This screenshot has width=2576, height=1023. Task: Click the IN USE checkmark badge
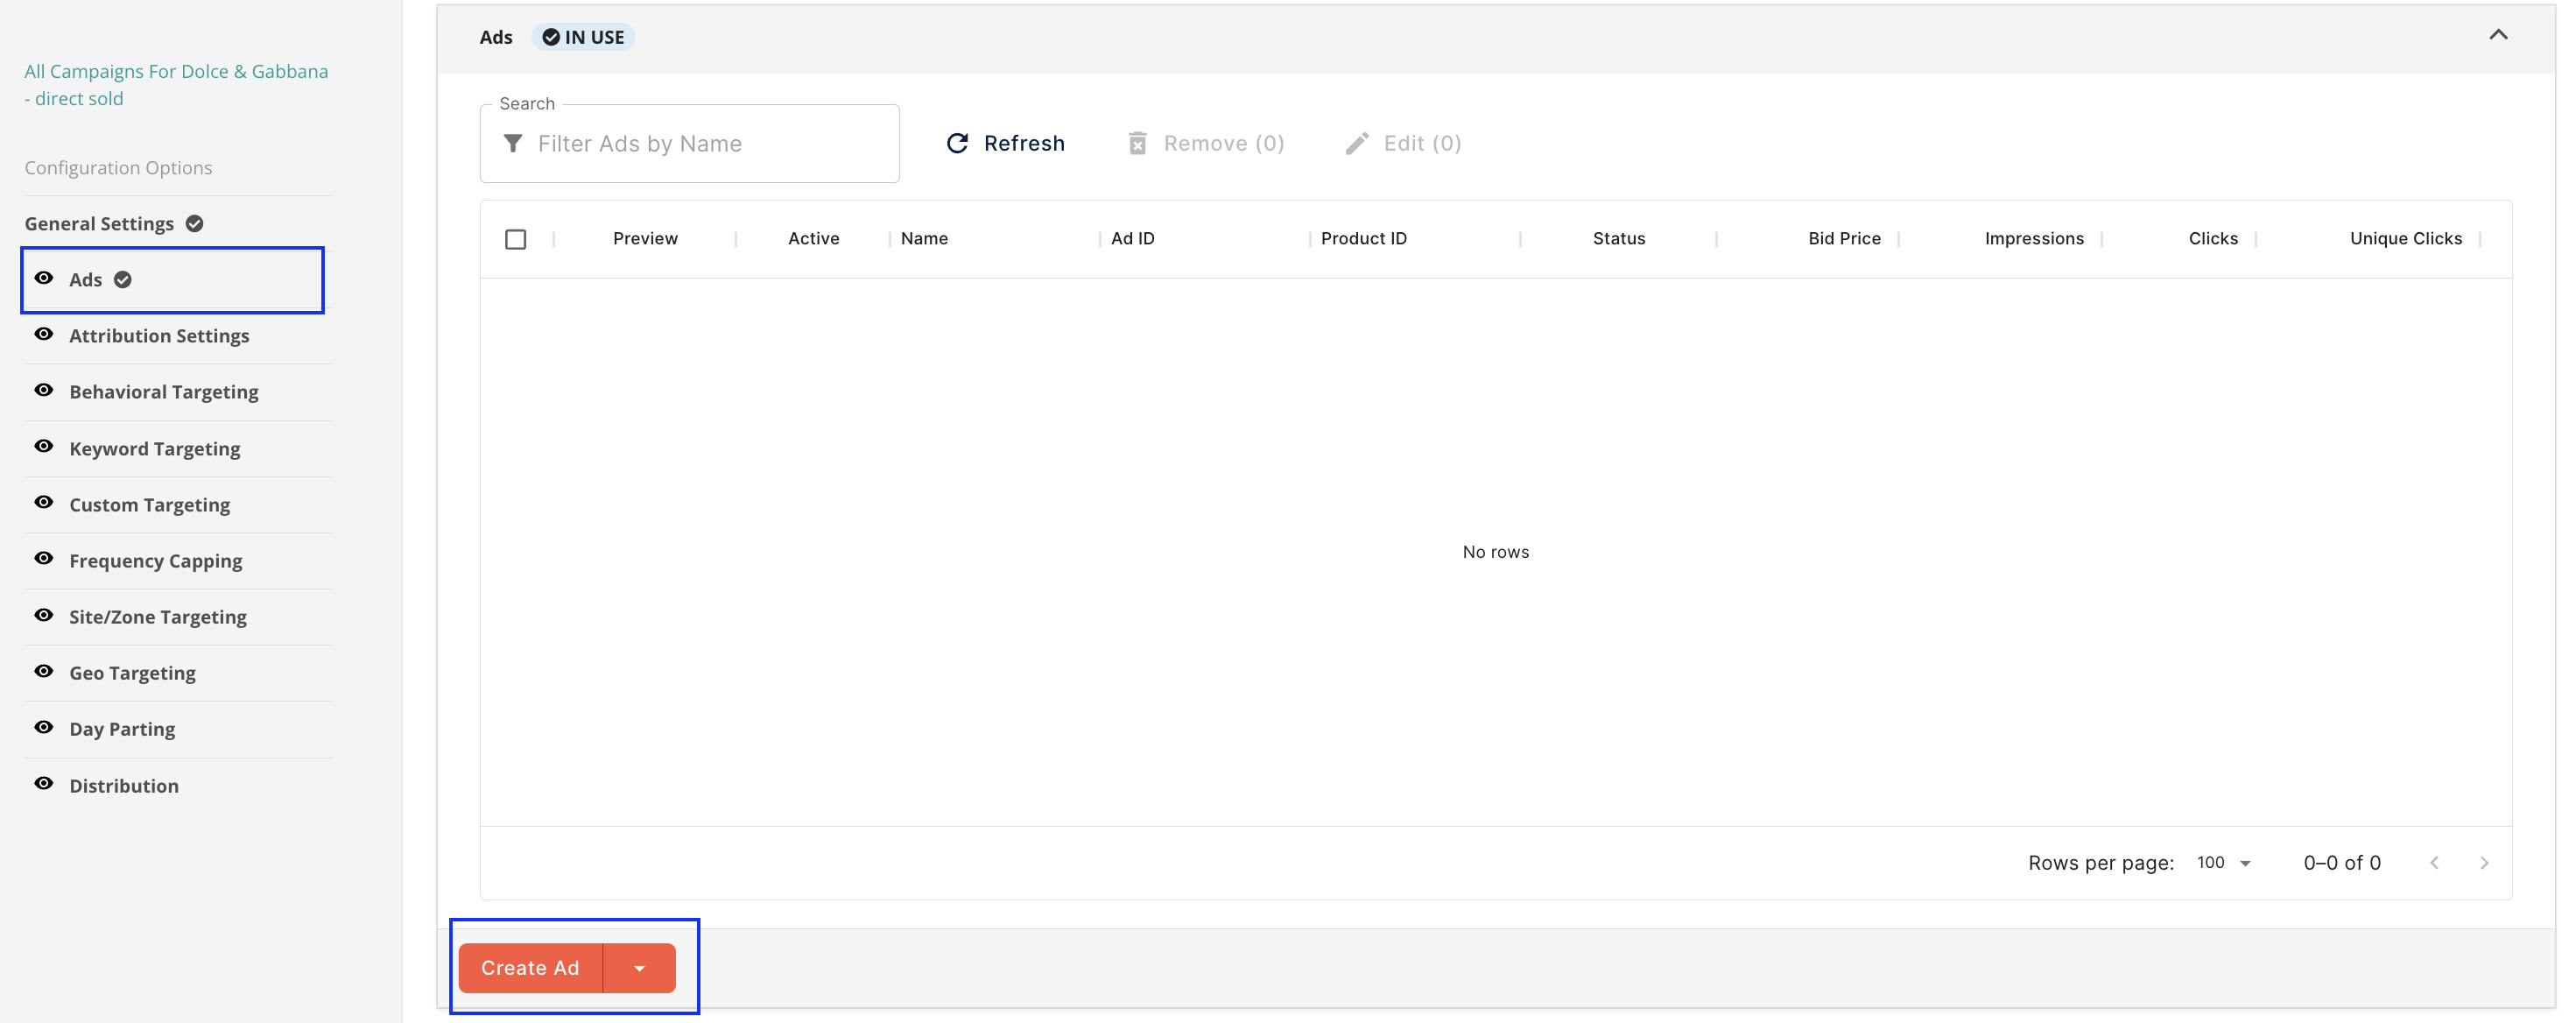click(x=551, y=37)
